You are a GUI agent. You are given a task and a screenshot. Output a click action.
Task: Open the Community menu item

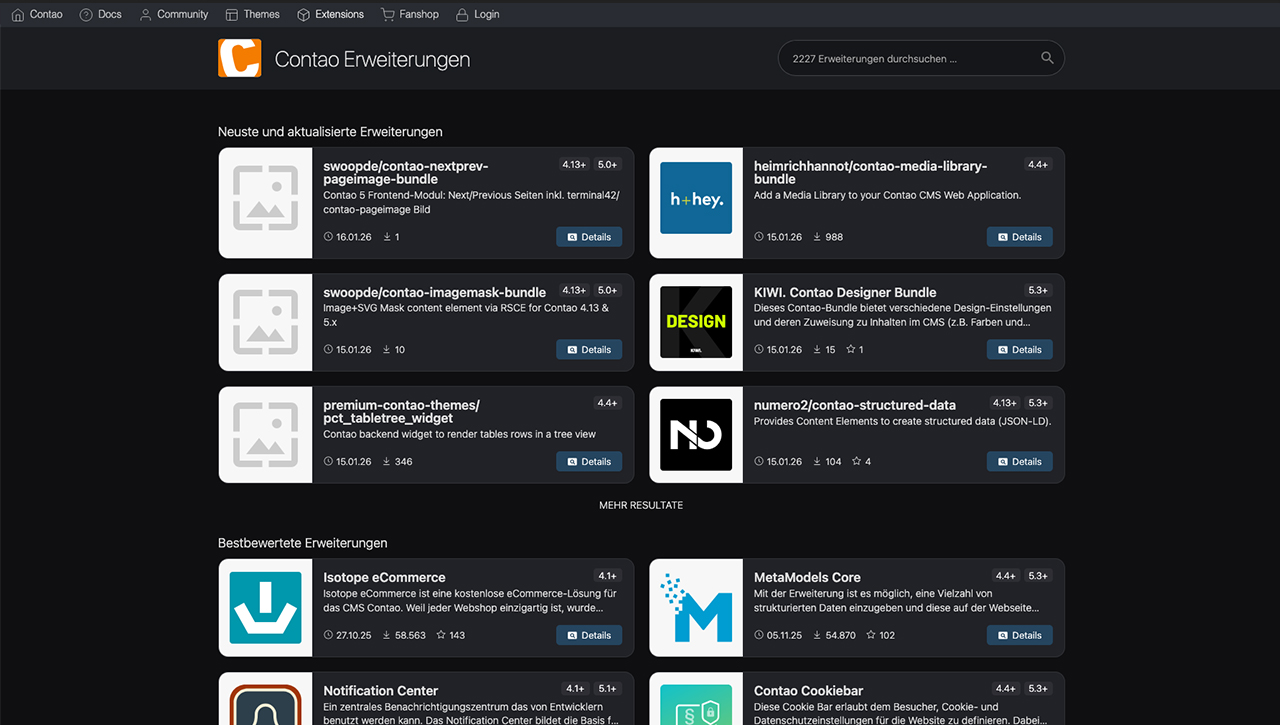coord(173,14)
